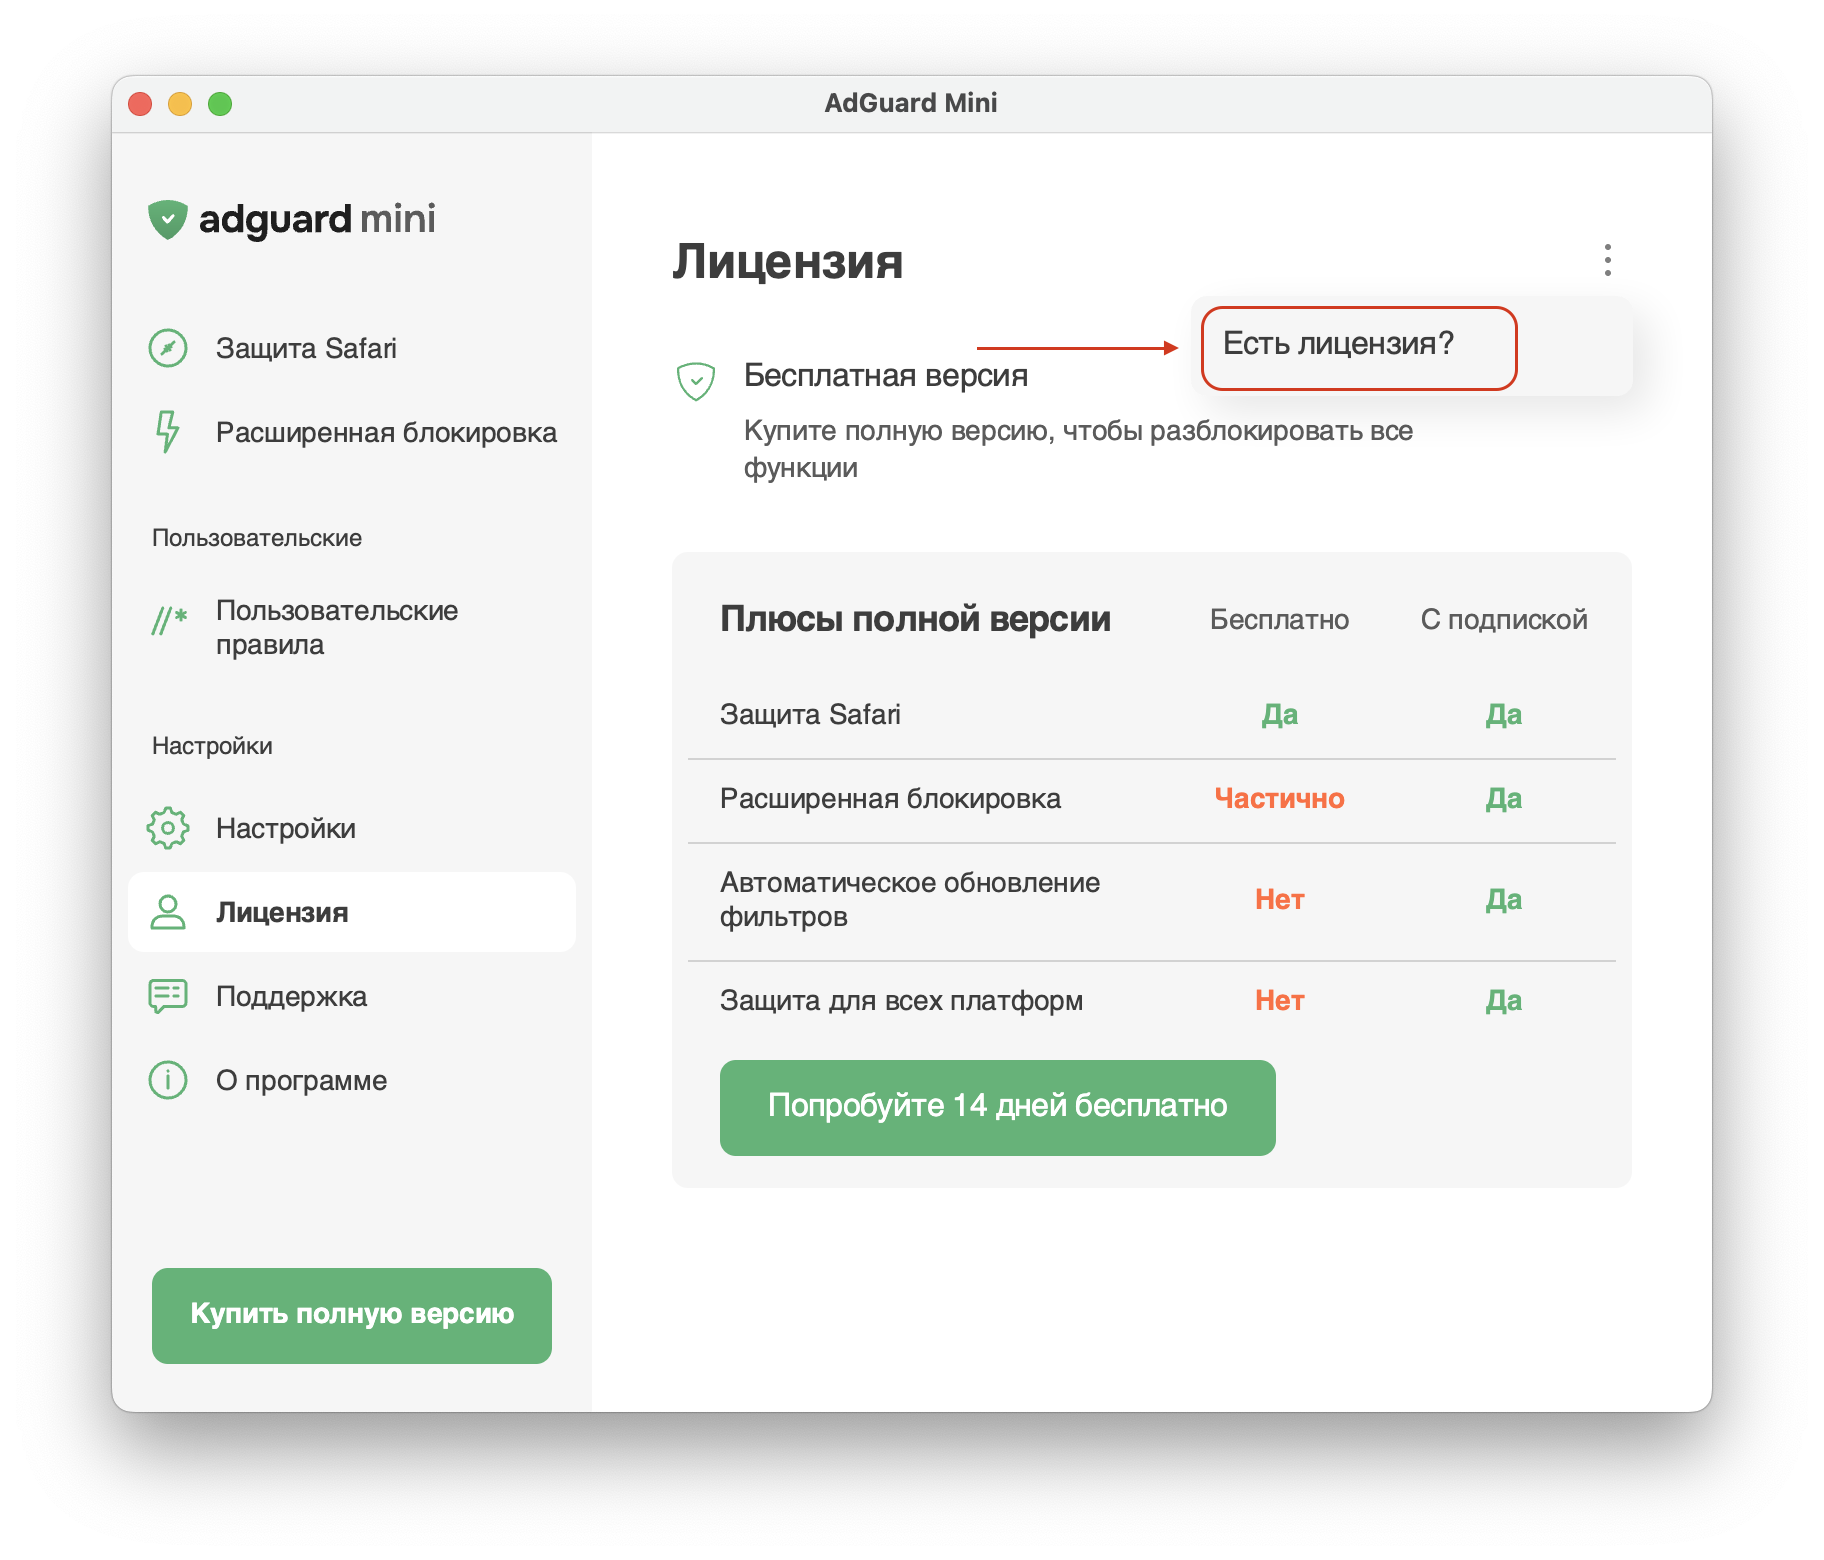
Task: Click the free version shield icon
Action: pos(696,381)
